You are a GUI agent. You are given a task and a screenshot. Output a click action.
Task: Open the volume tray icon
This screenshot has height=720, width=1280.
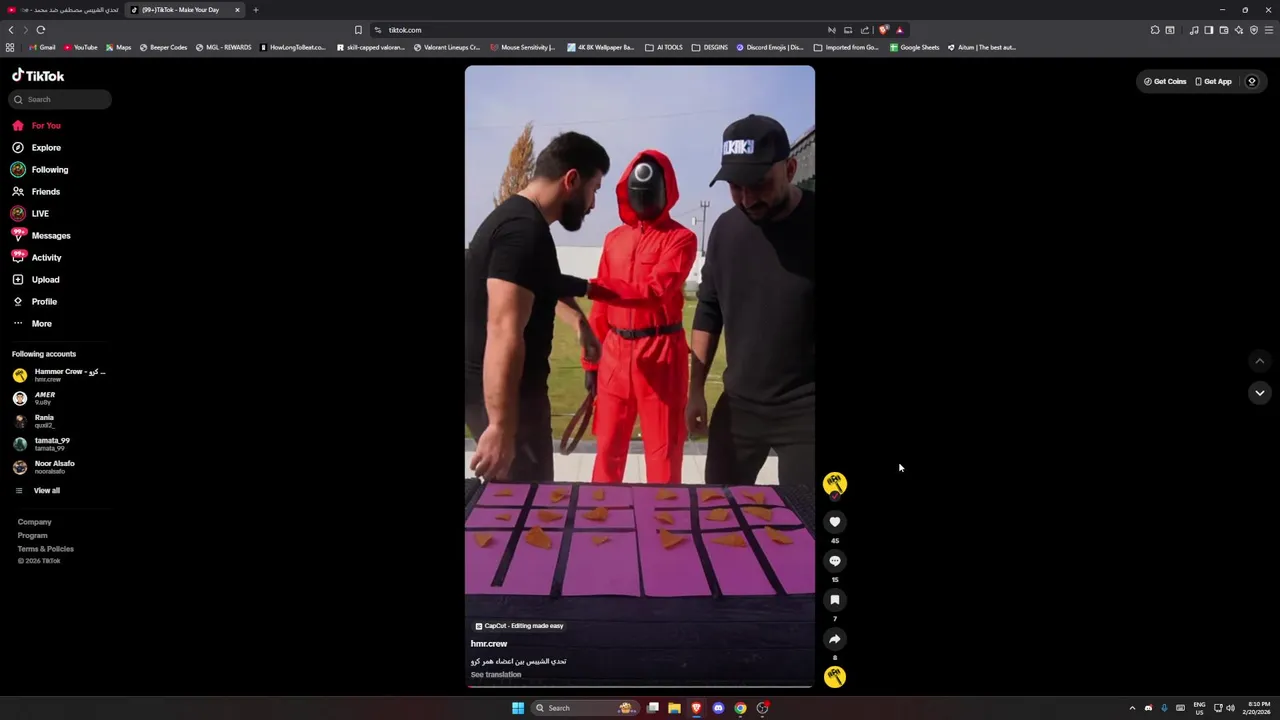click(x=1230, y=708)
